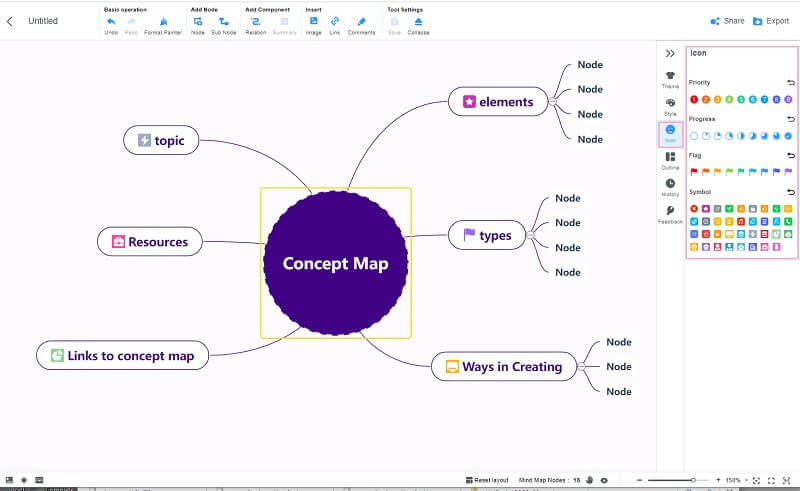Choose the purple priority 9 icon
The image size is (800, 491).
point(788,100)
